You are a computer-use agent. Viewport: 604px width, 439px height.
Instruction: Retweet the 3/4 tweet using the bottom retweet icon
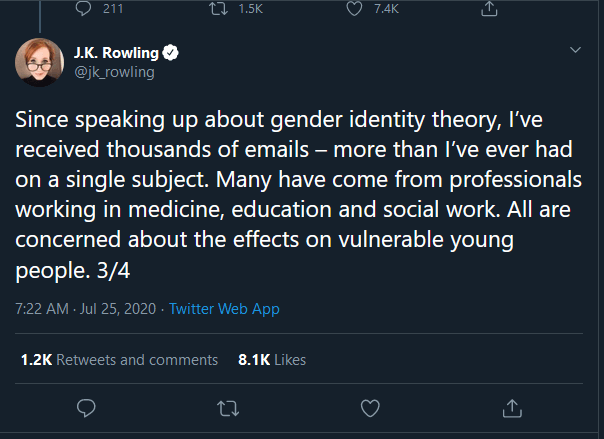pos(228,408)
